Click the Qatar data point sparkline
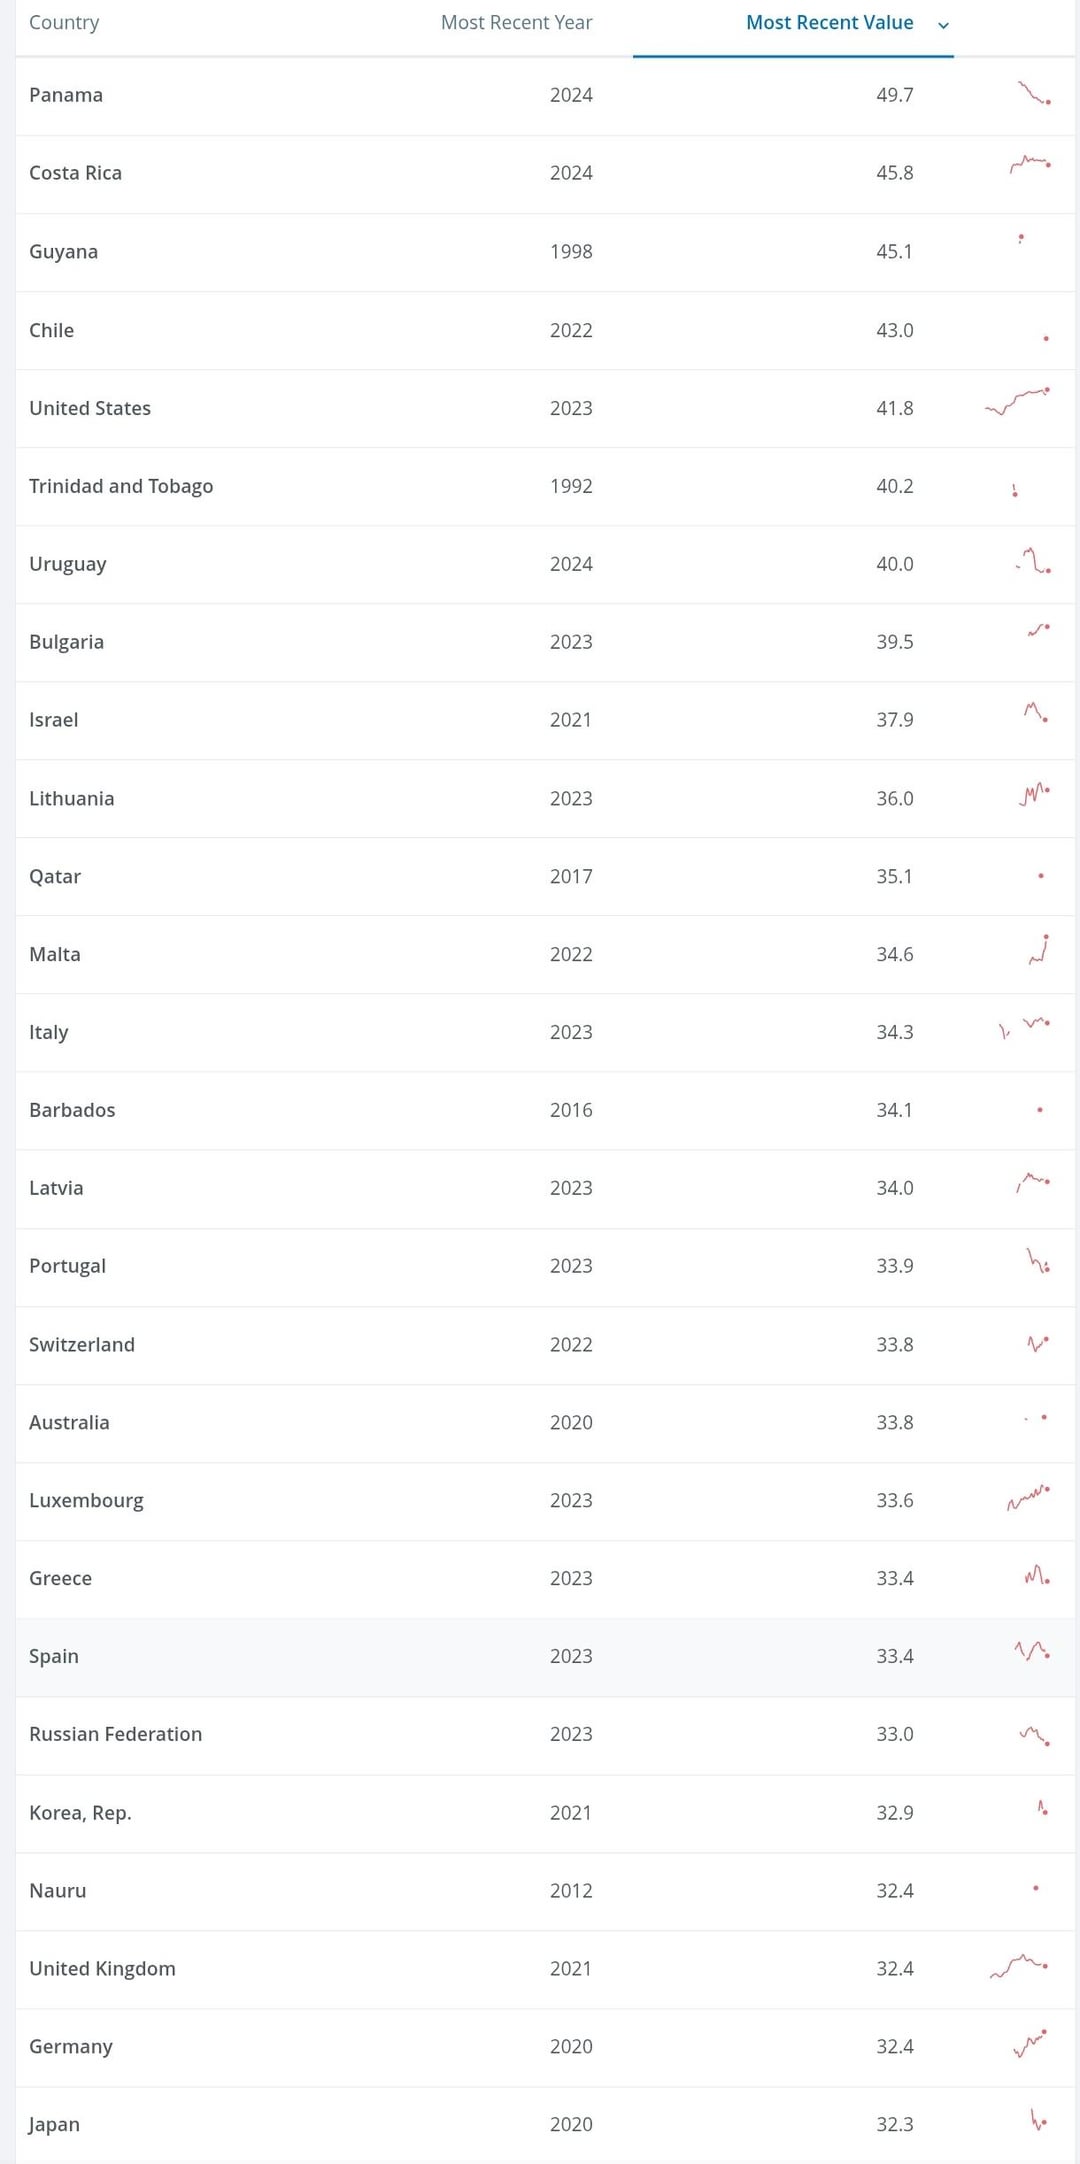Image resolution: width=1080 pixels, height=2164 pixels. (x=1041, y=876)
